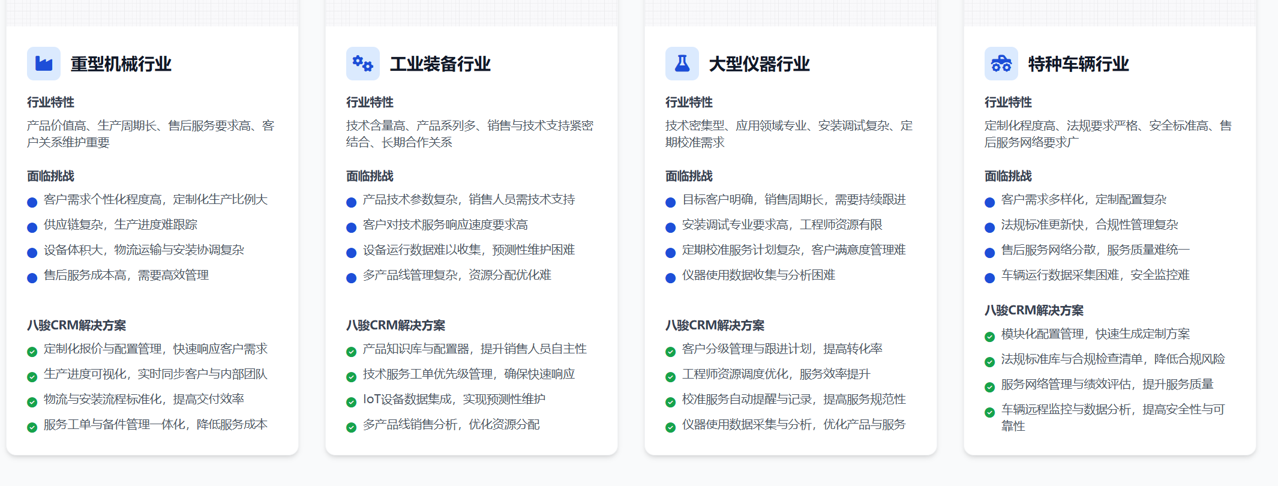
Task: Click the 特种车辆行业 heading
Action: (x=1078, y=64)
